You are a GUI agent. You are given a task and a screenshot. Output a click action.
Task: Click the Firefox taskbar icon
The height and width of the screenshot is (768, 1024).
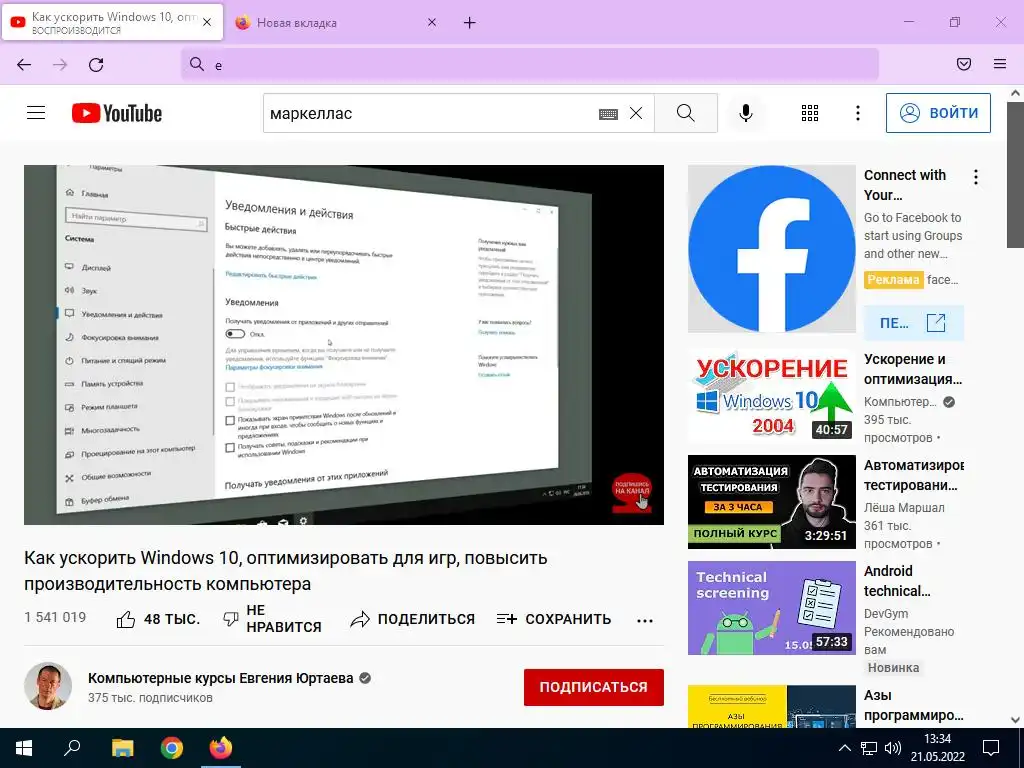(220, 748)
